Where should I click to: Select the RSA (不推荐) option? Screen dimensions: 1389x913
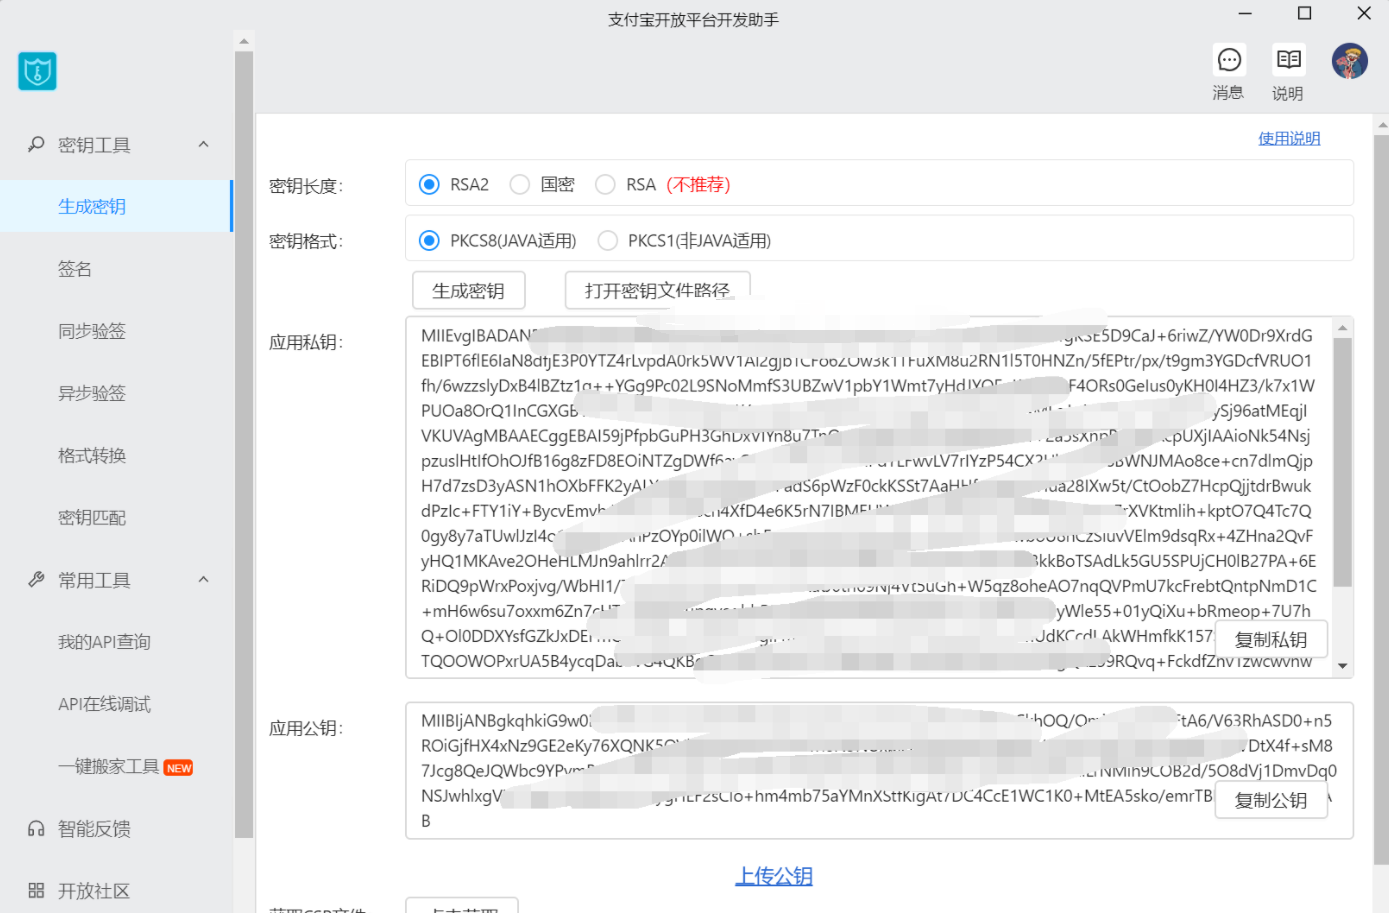[605, 184]
